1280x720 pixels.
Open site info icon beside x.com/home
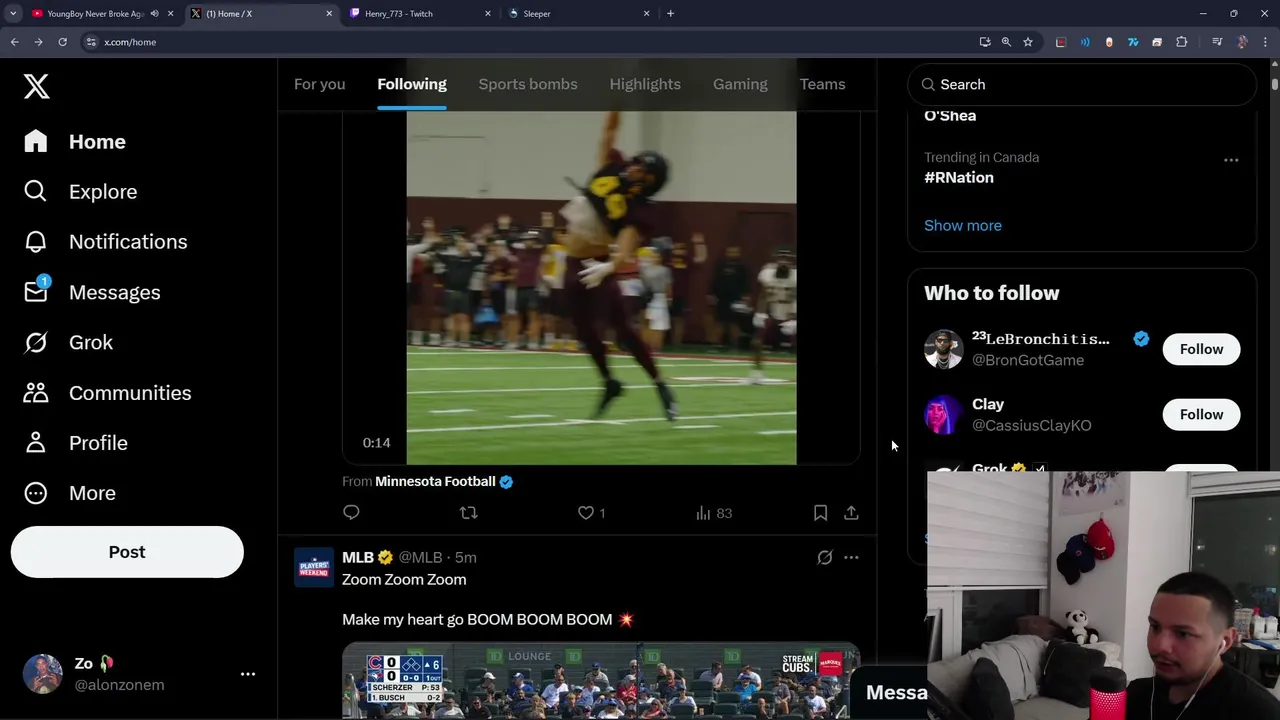[x=91, y=42]
